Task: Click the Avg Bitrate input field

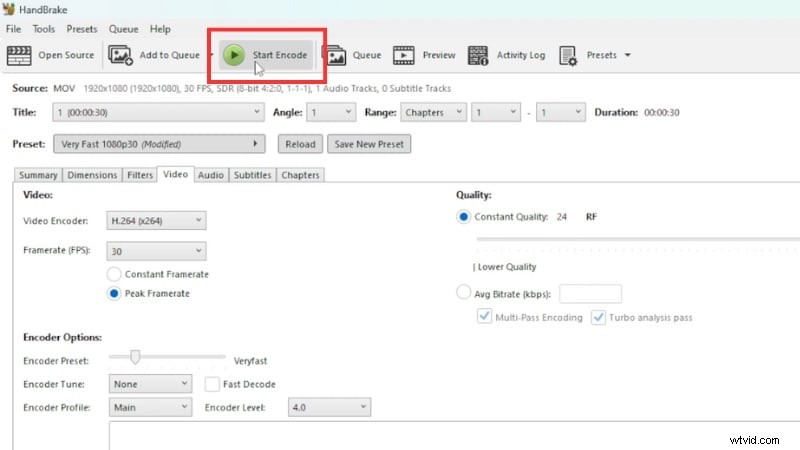Action: (x=590, y=294)
